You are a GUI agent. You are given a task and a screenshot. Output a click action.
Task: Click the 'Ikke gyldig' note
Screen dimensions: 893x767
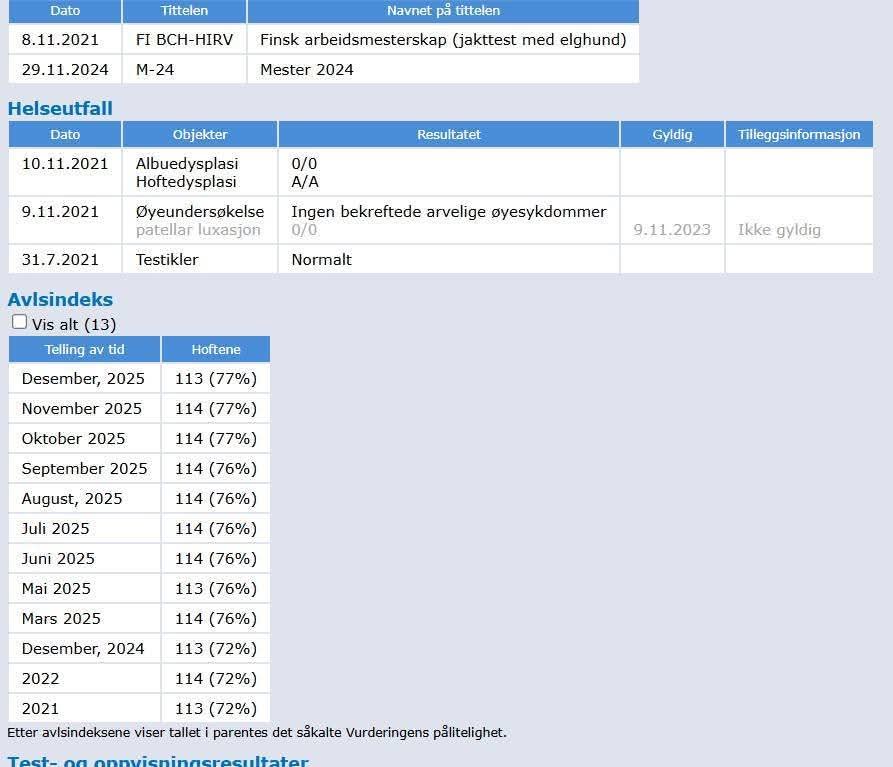point(779,230)
